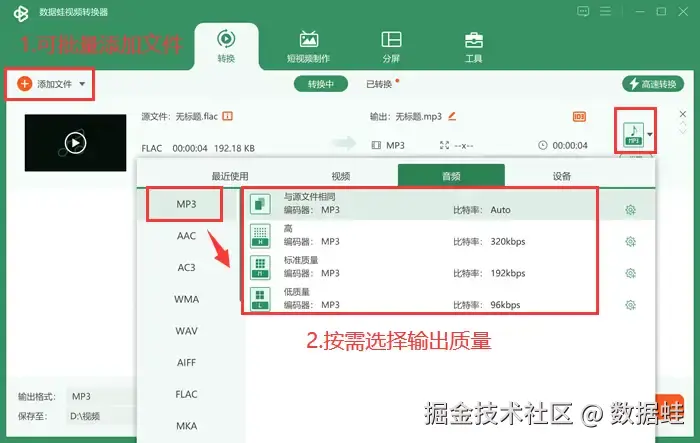700x443 pixels.
Task: Select WAV in format list
Action: pos(186,331)
